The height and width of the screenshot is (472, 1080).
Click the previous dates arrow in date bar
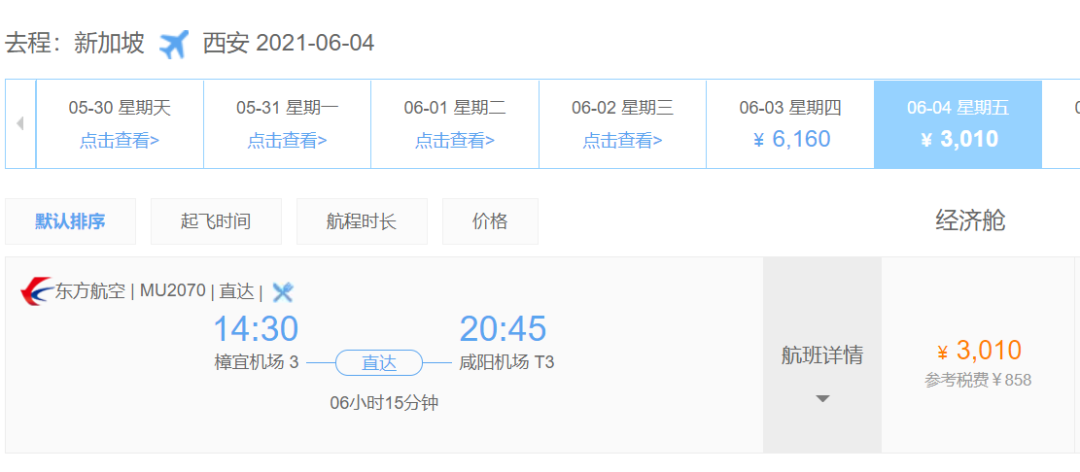click(21, 124)
